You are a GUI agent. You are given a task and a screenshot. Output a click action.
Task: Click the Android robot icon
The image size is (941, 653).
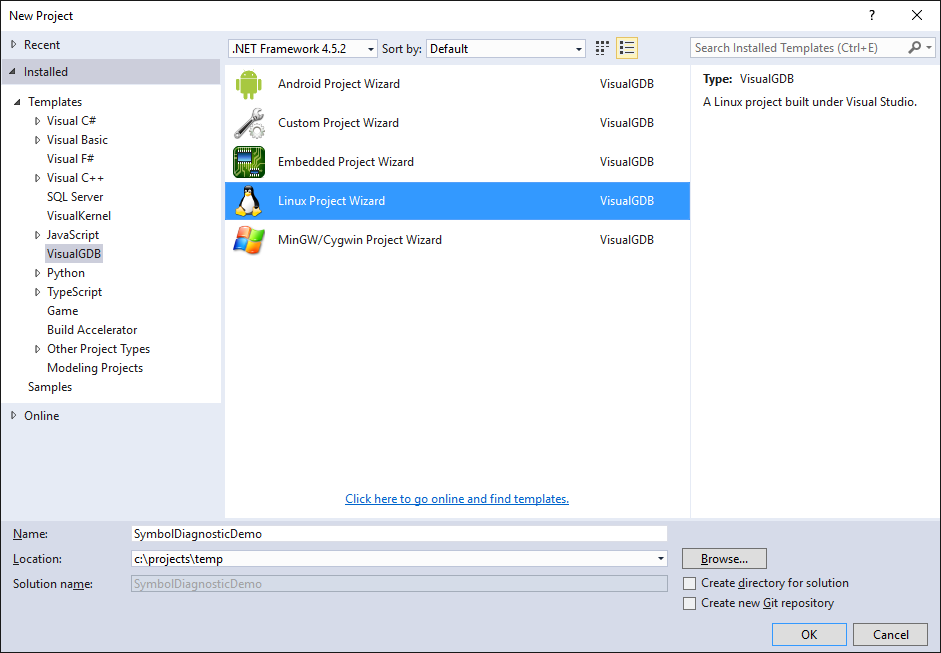pos(248,84)
